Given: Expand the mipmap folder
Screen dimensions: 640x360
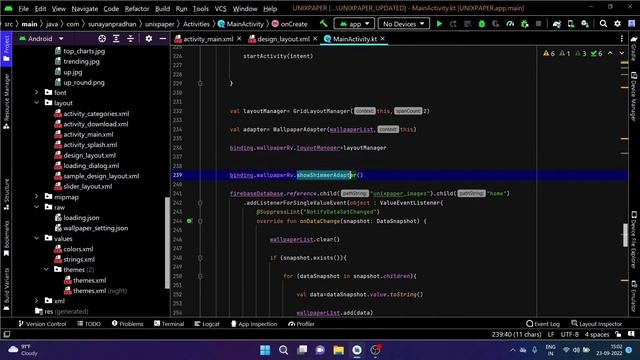Looking at the screenshot, I should pos(37,197).
